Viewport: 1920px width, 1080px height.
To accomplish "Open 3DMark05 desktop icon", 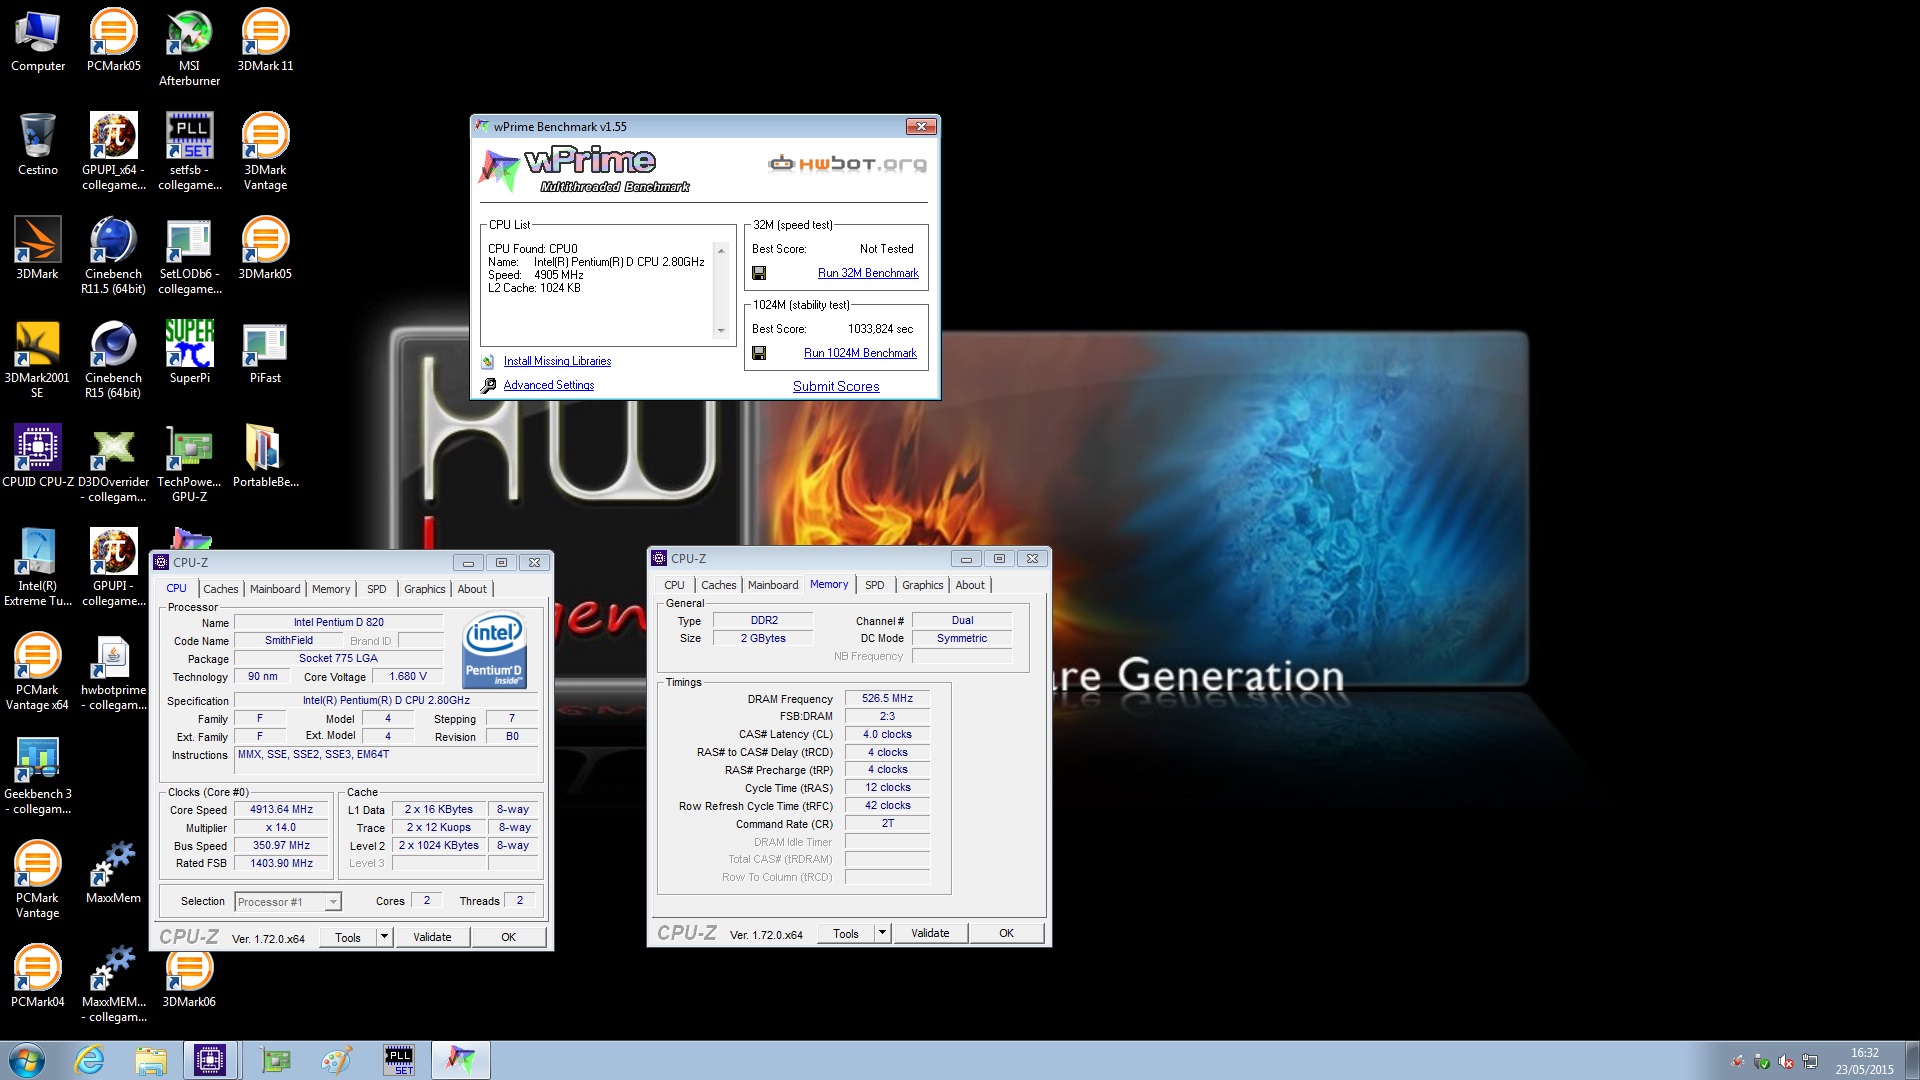I will (265, 248).
